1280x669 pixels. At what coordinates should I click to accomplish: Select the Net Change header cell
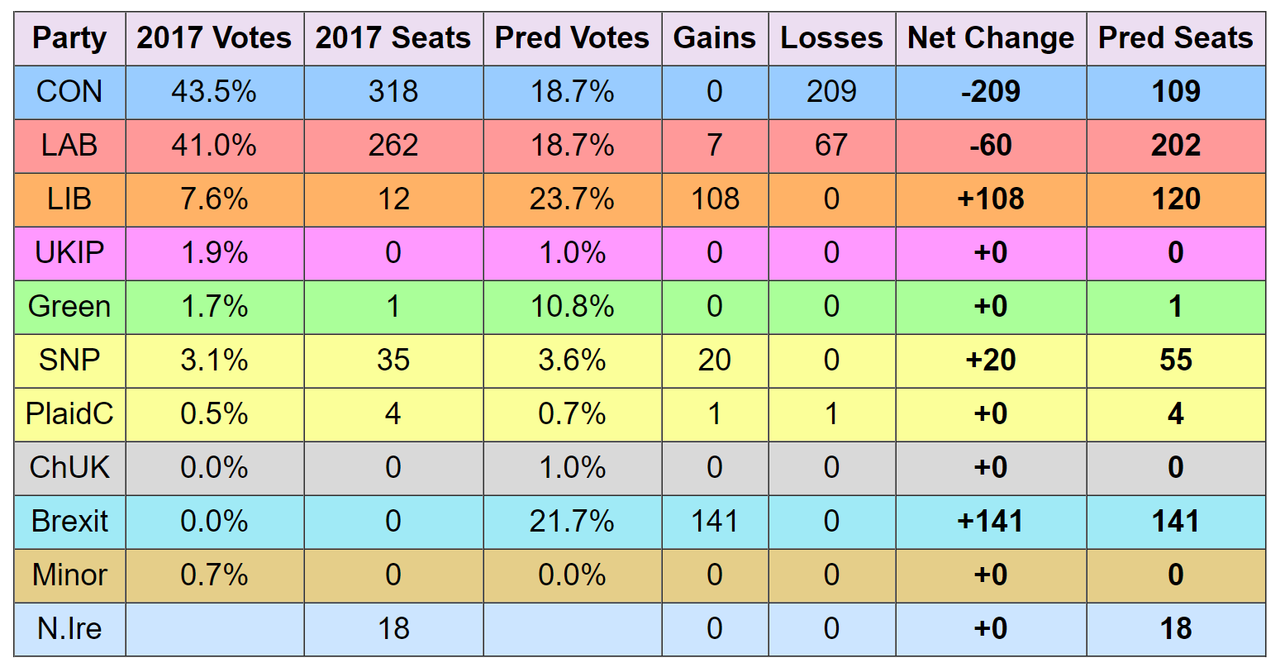point(990,38)
